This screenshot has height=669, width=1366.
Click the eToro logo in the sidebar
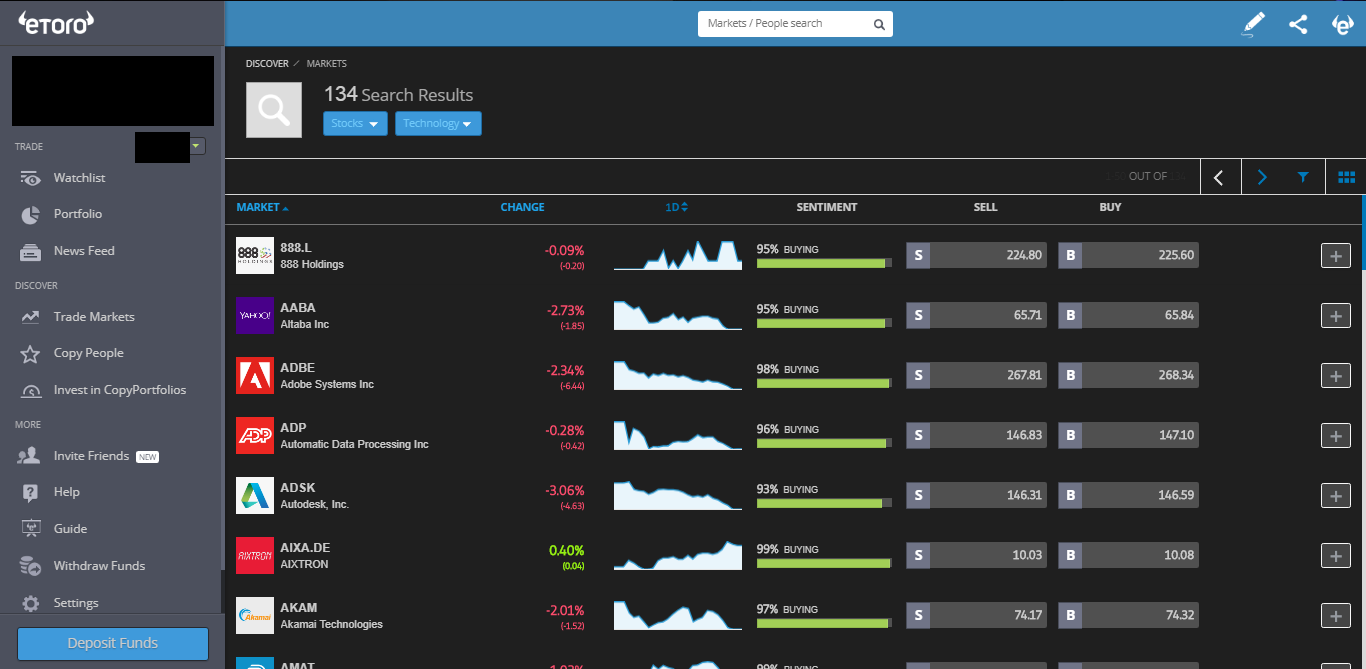pyautogui.click(x=56, y=22)
